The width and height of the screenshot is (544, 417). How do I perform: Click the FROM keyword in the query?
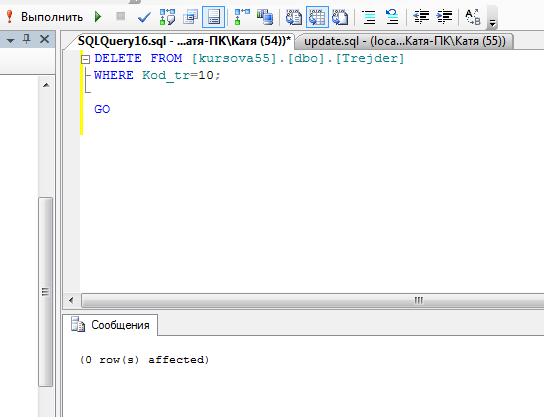(166, 58)
